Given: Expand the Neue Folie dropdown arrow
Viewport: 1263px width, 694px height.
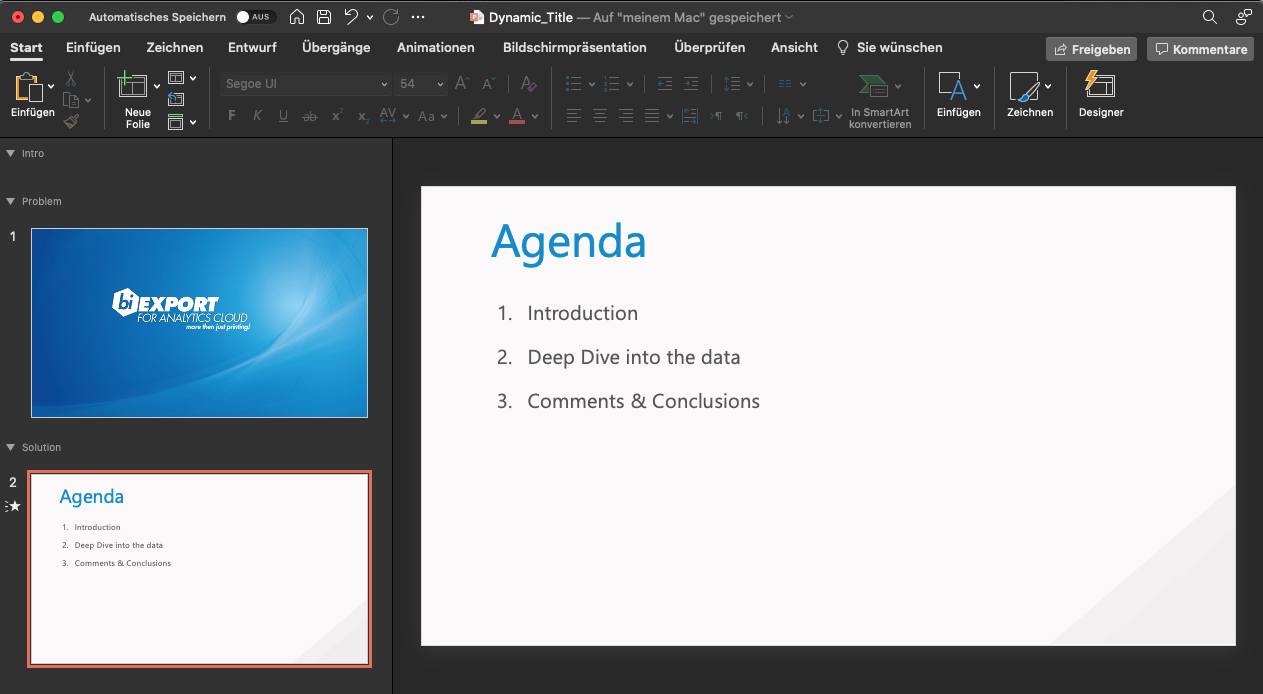Looking at the screenshot, I should click(157, 86).
